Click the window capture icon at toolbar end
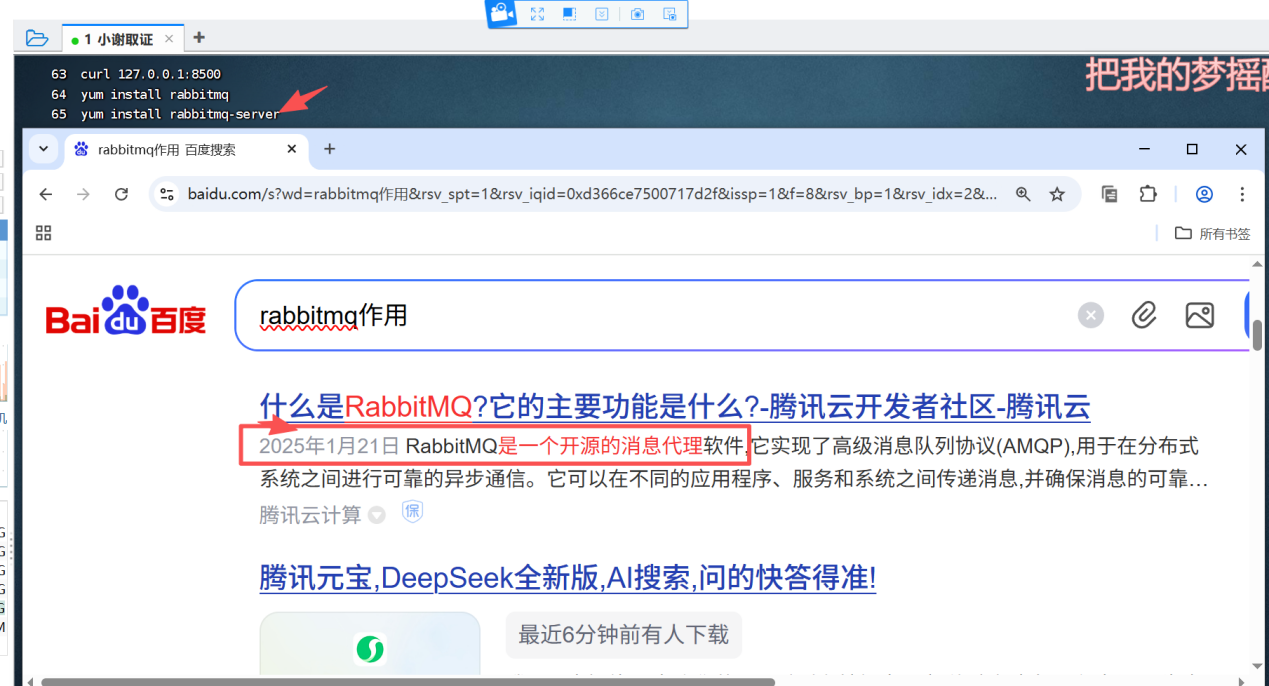Screen dimensions: 1269x686 (x=670, y=14)
